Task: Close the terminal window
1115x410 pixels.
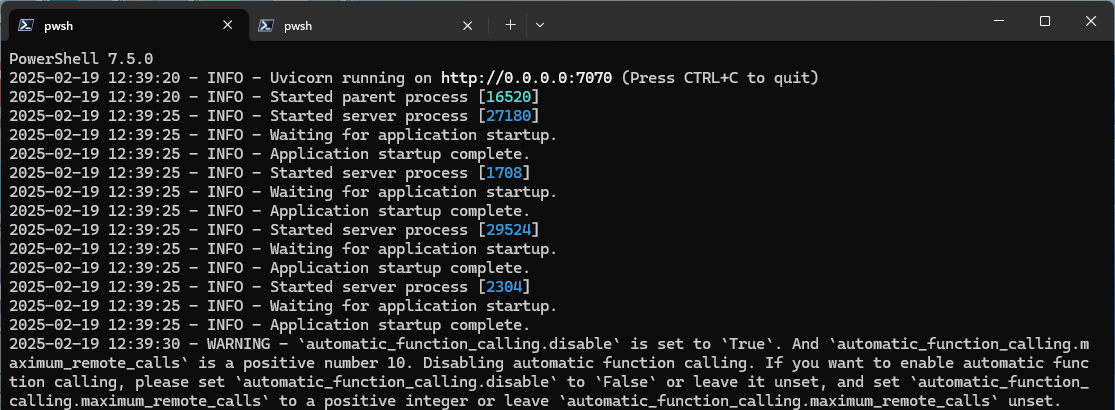Action: (x=1090, y=21)
